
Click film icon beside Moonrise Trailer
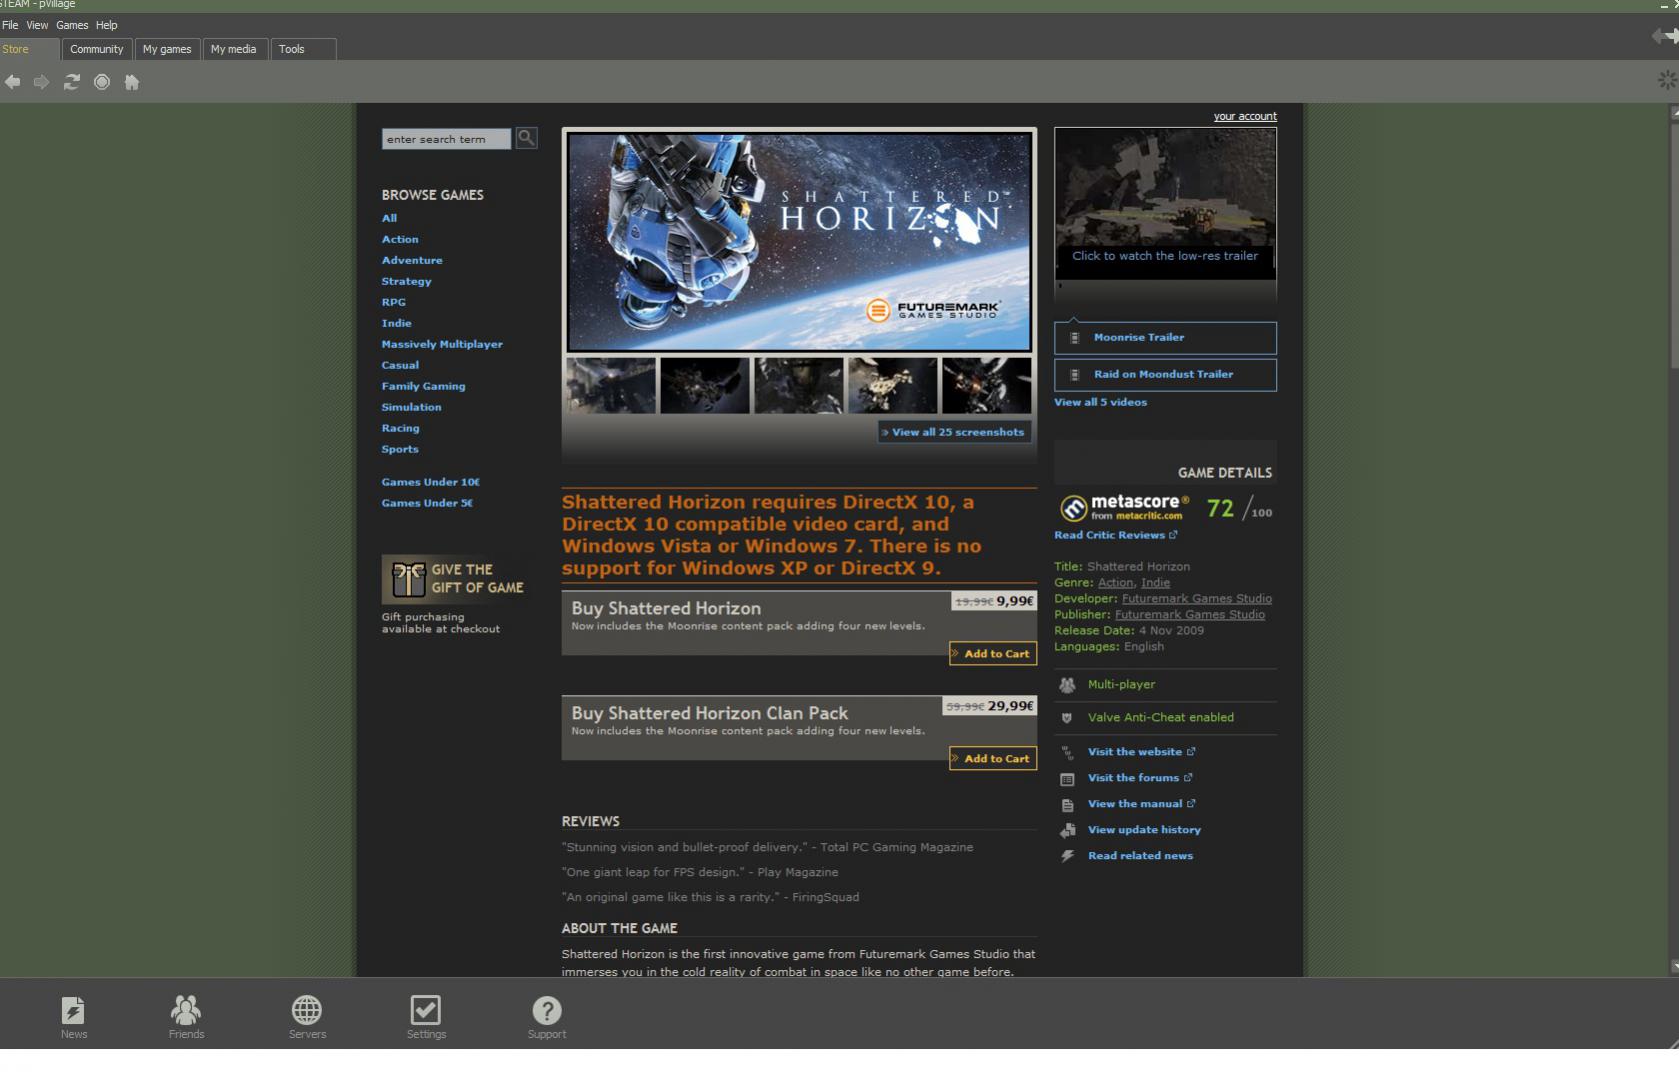(1075, 338)
